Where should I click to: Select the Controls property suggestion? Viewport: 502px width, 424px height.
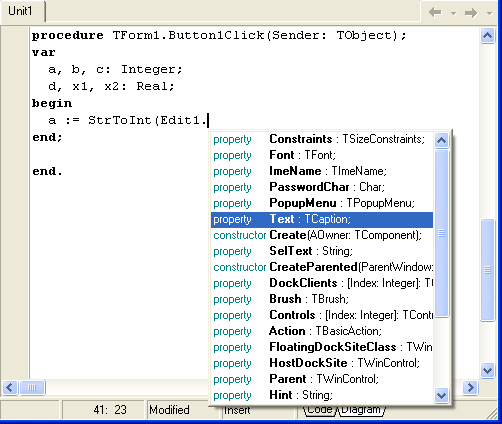tap(322, 315)
